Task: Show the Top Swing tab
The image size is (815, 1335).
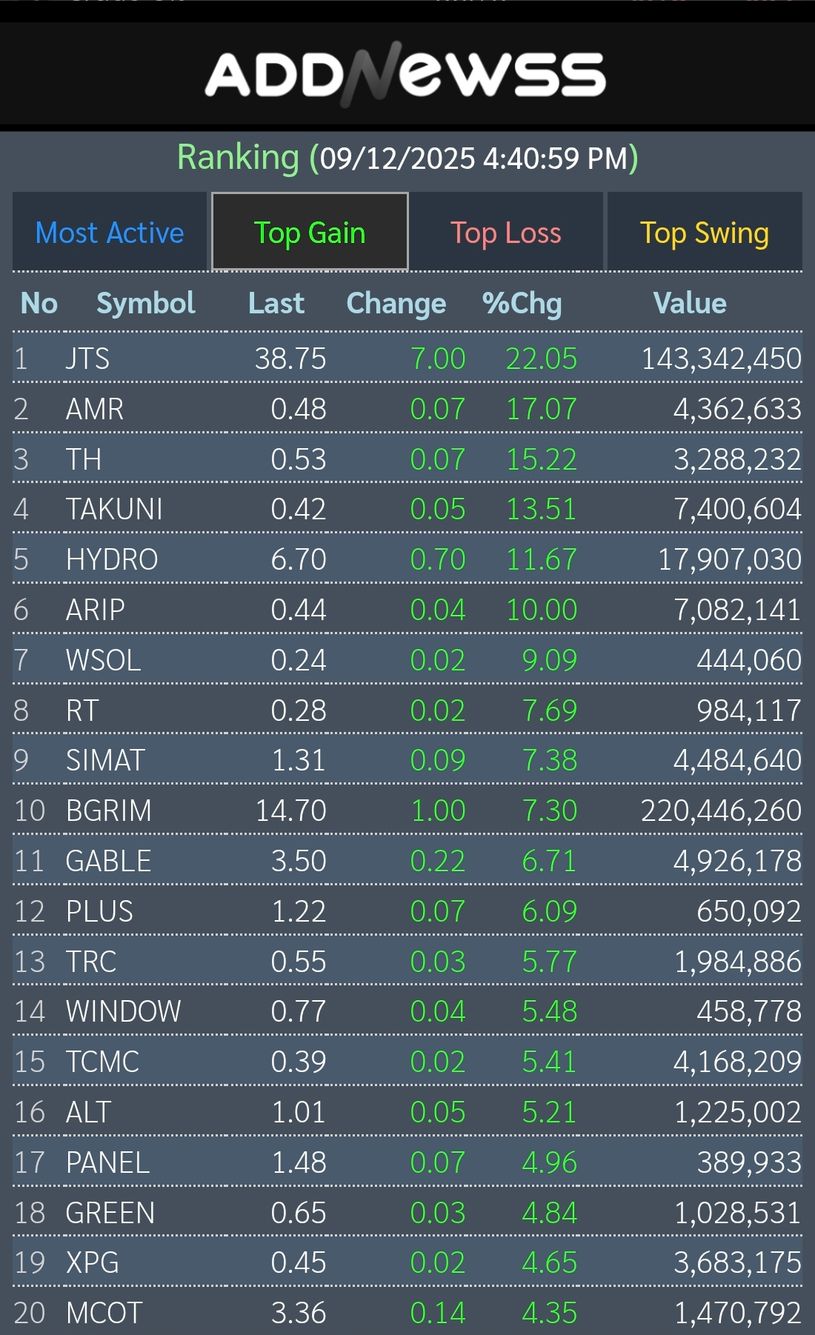Action: point(704,233)
